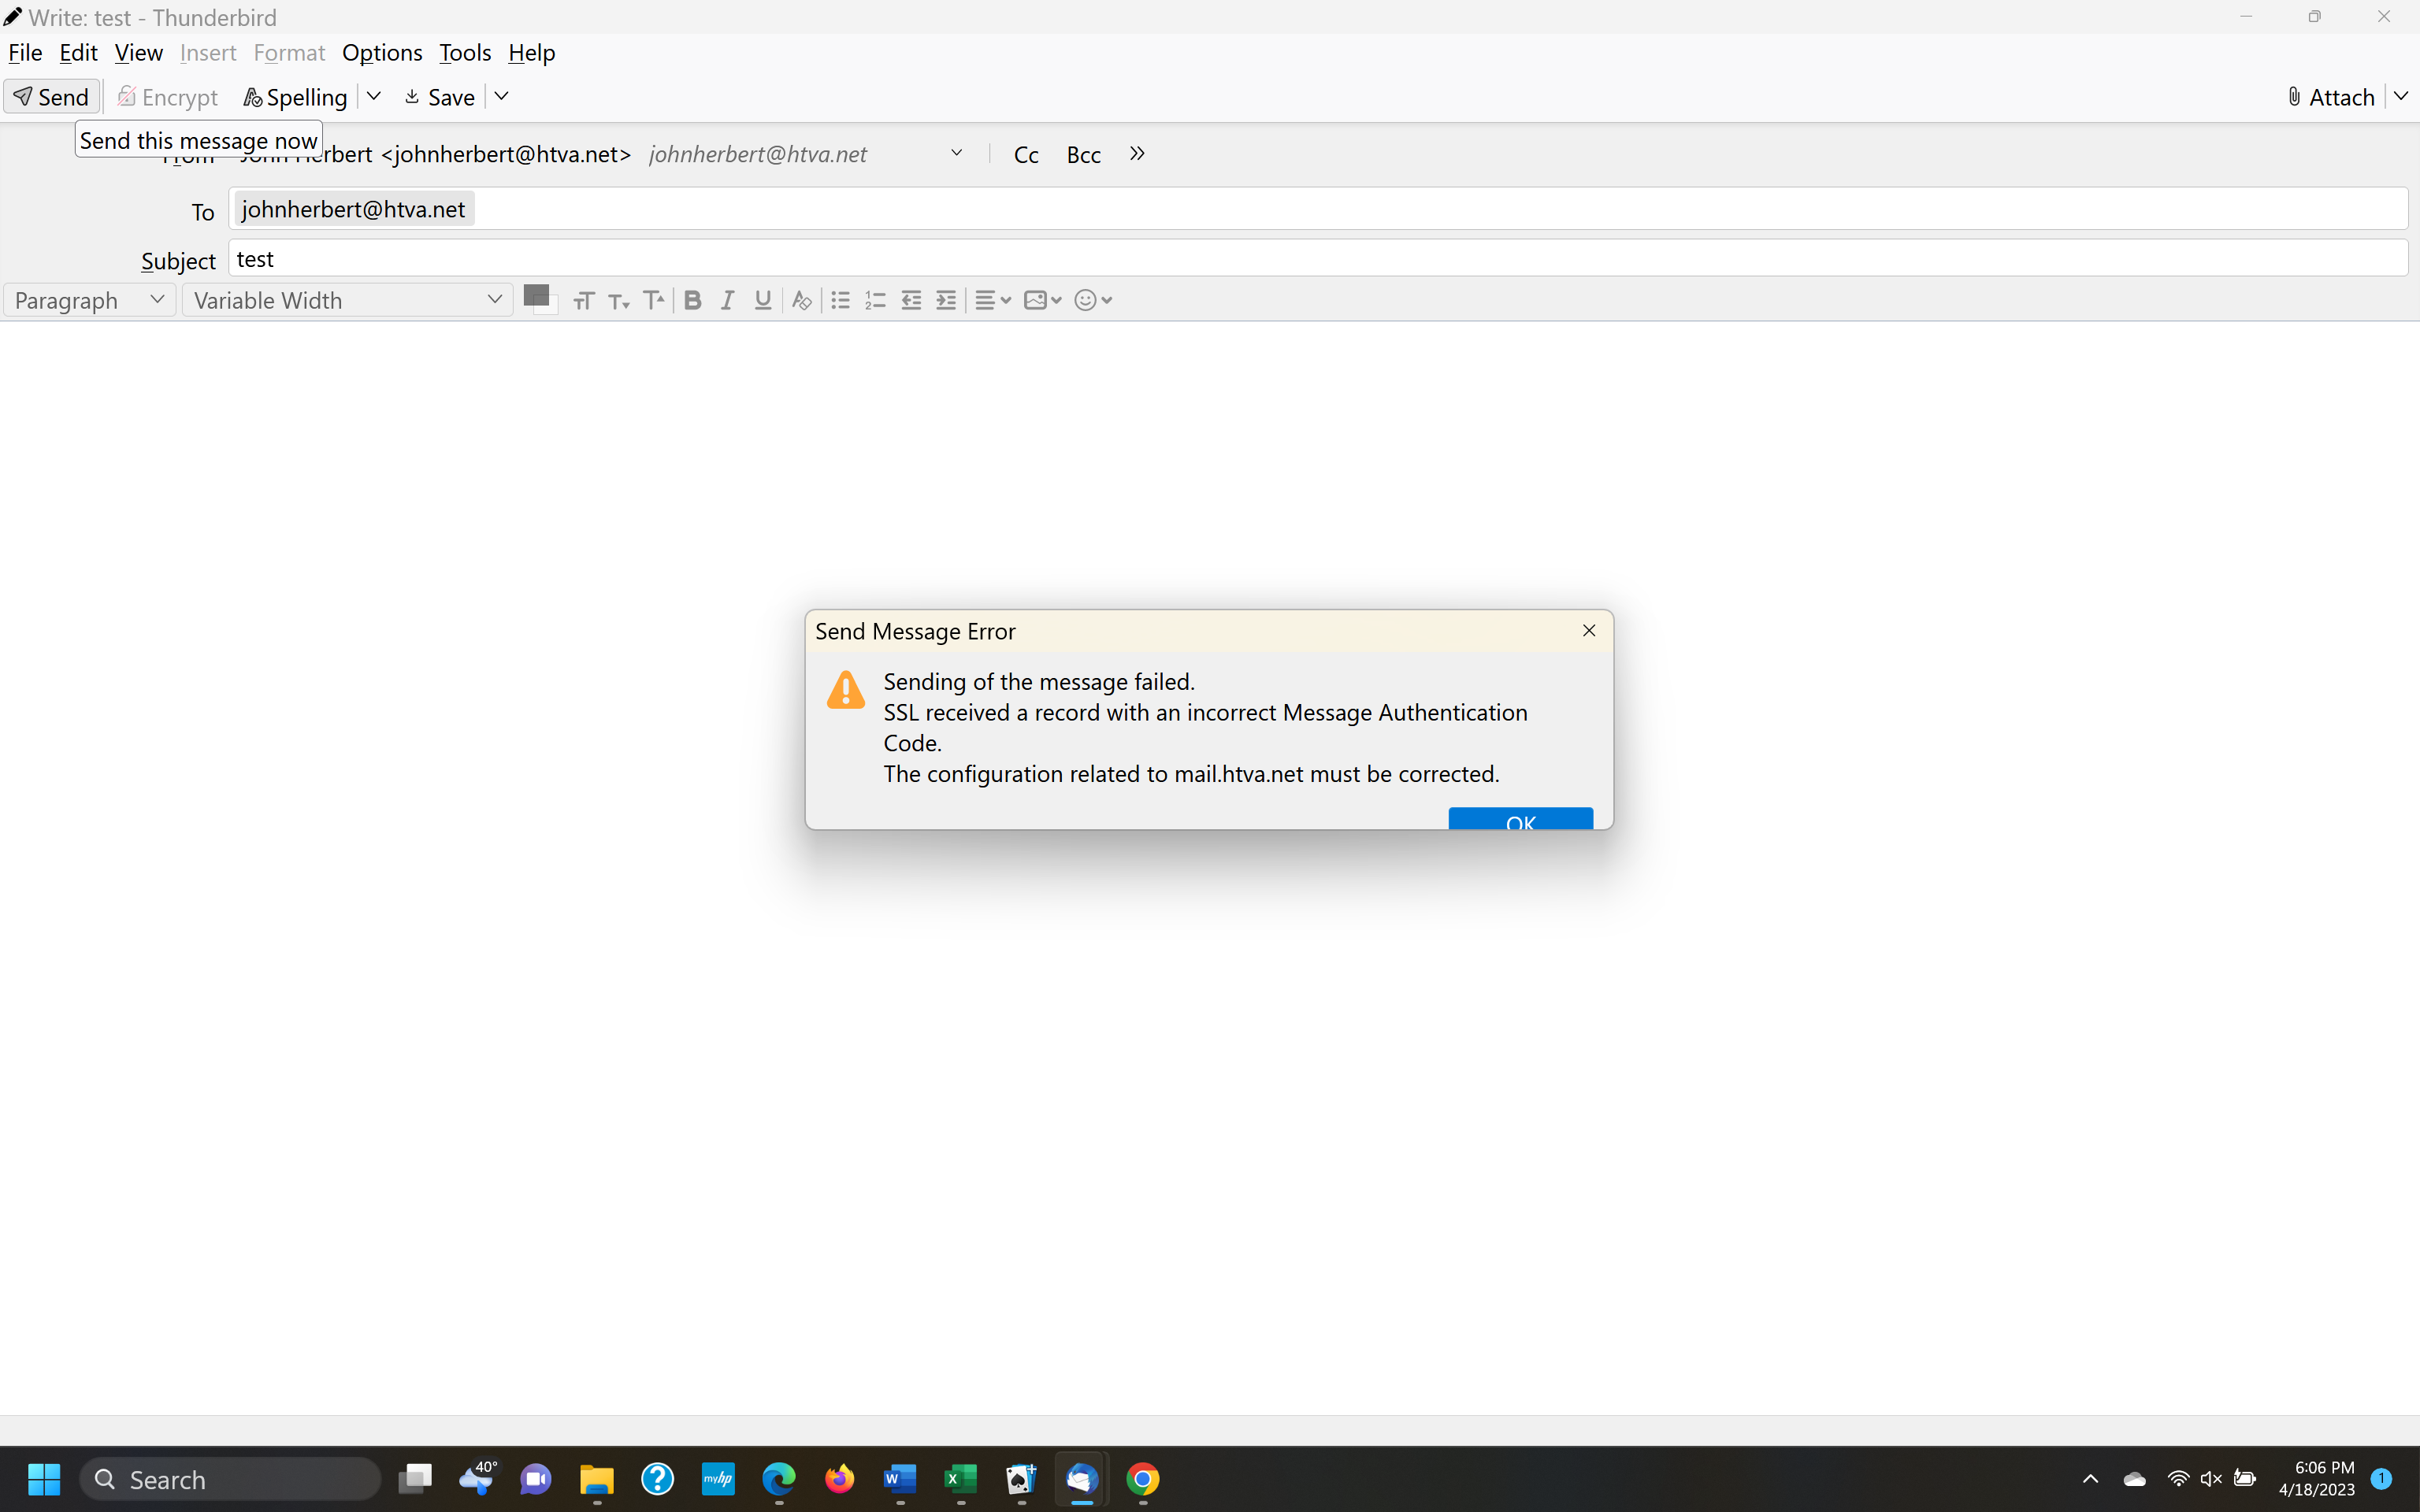
Task: Click the bulleted list icon
Action: [x=840, y=300]
